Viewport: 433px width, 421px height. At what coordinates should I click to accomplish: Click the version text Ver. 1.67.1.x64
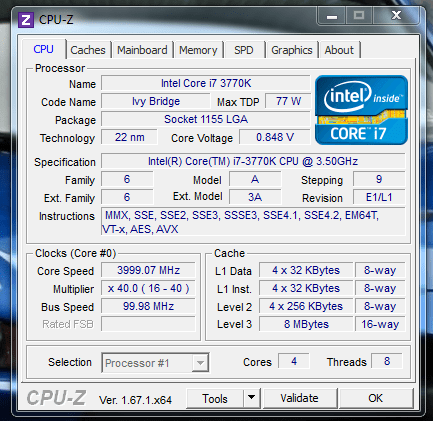click(135, 400)
